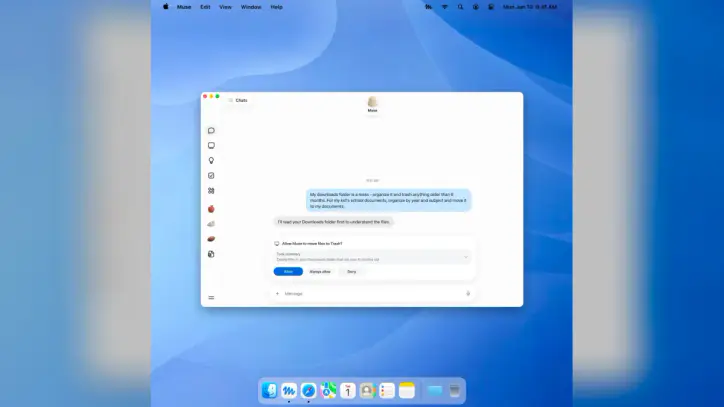The width and height of the screenshot is (724, 407).
Task: Click the Always allow button
Action: tap(320, 272)
